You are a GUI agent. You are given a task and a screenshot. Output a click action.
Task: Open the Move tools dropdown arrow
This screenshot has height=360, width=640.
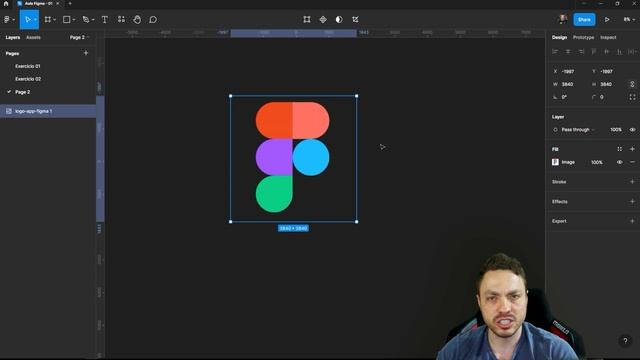pos(36,20)
